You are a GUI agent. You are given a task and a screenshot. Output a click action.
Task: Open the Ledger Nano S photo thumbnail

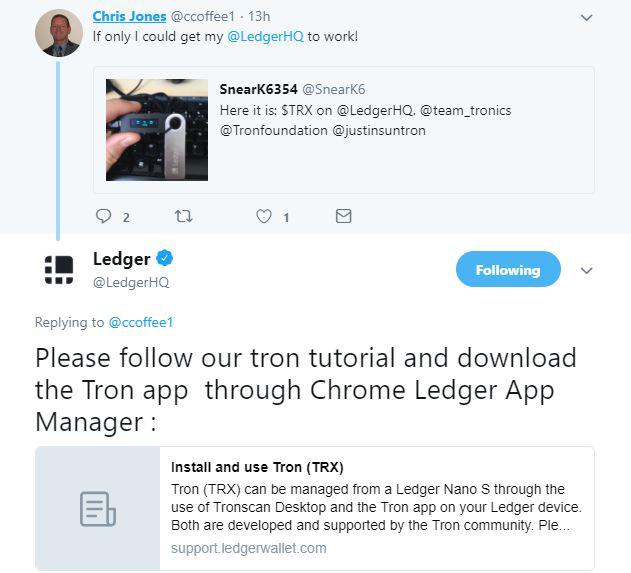click(157, 130)
